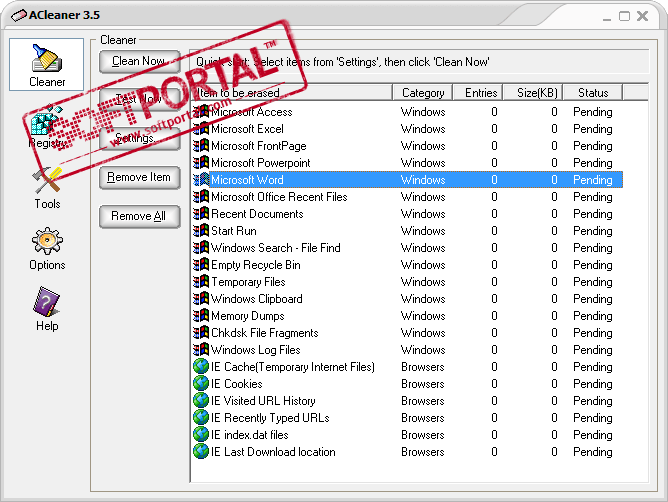Screen dimensions: 668x502
Task: Click the Chkdsk File Fragments row icon
Action: coord(201,333)
